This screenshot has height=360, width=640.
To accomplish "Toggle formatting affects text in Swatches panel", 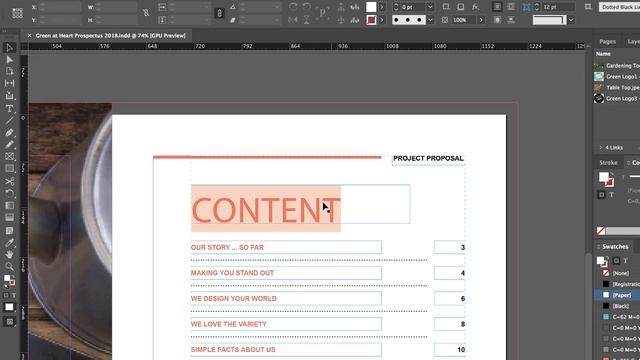I will [625, 260].
